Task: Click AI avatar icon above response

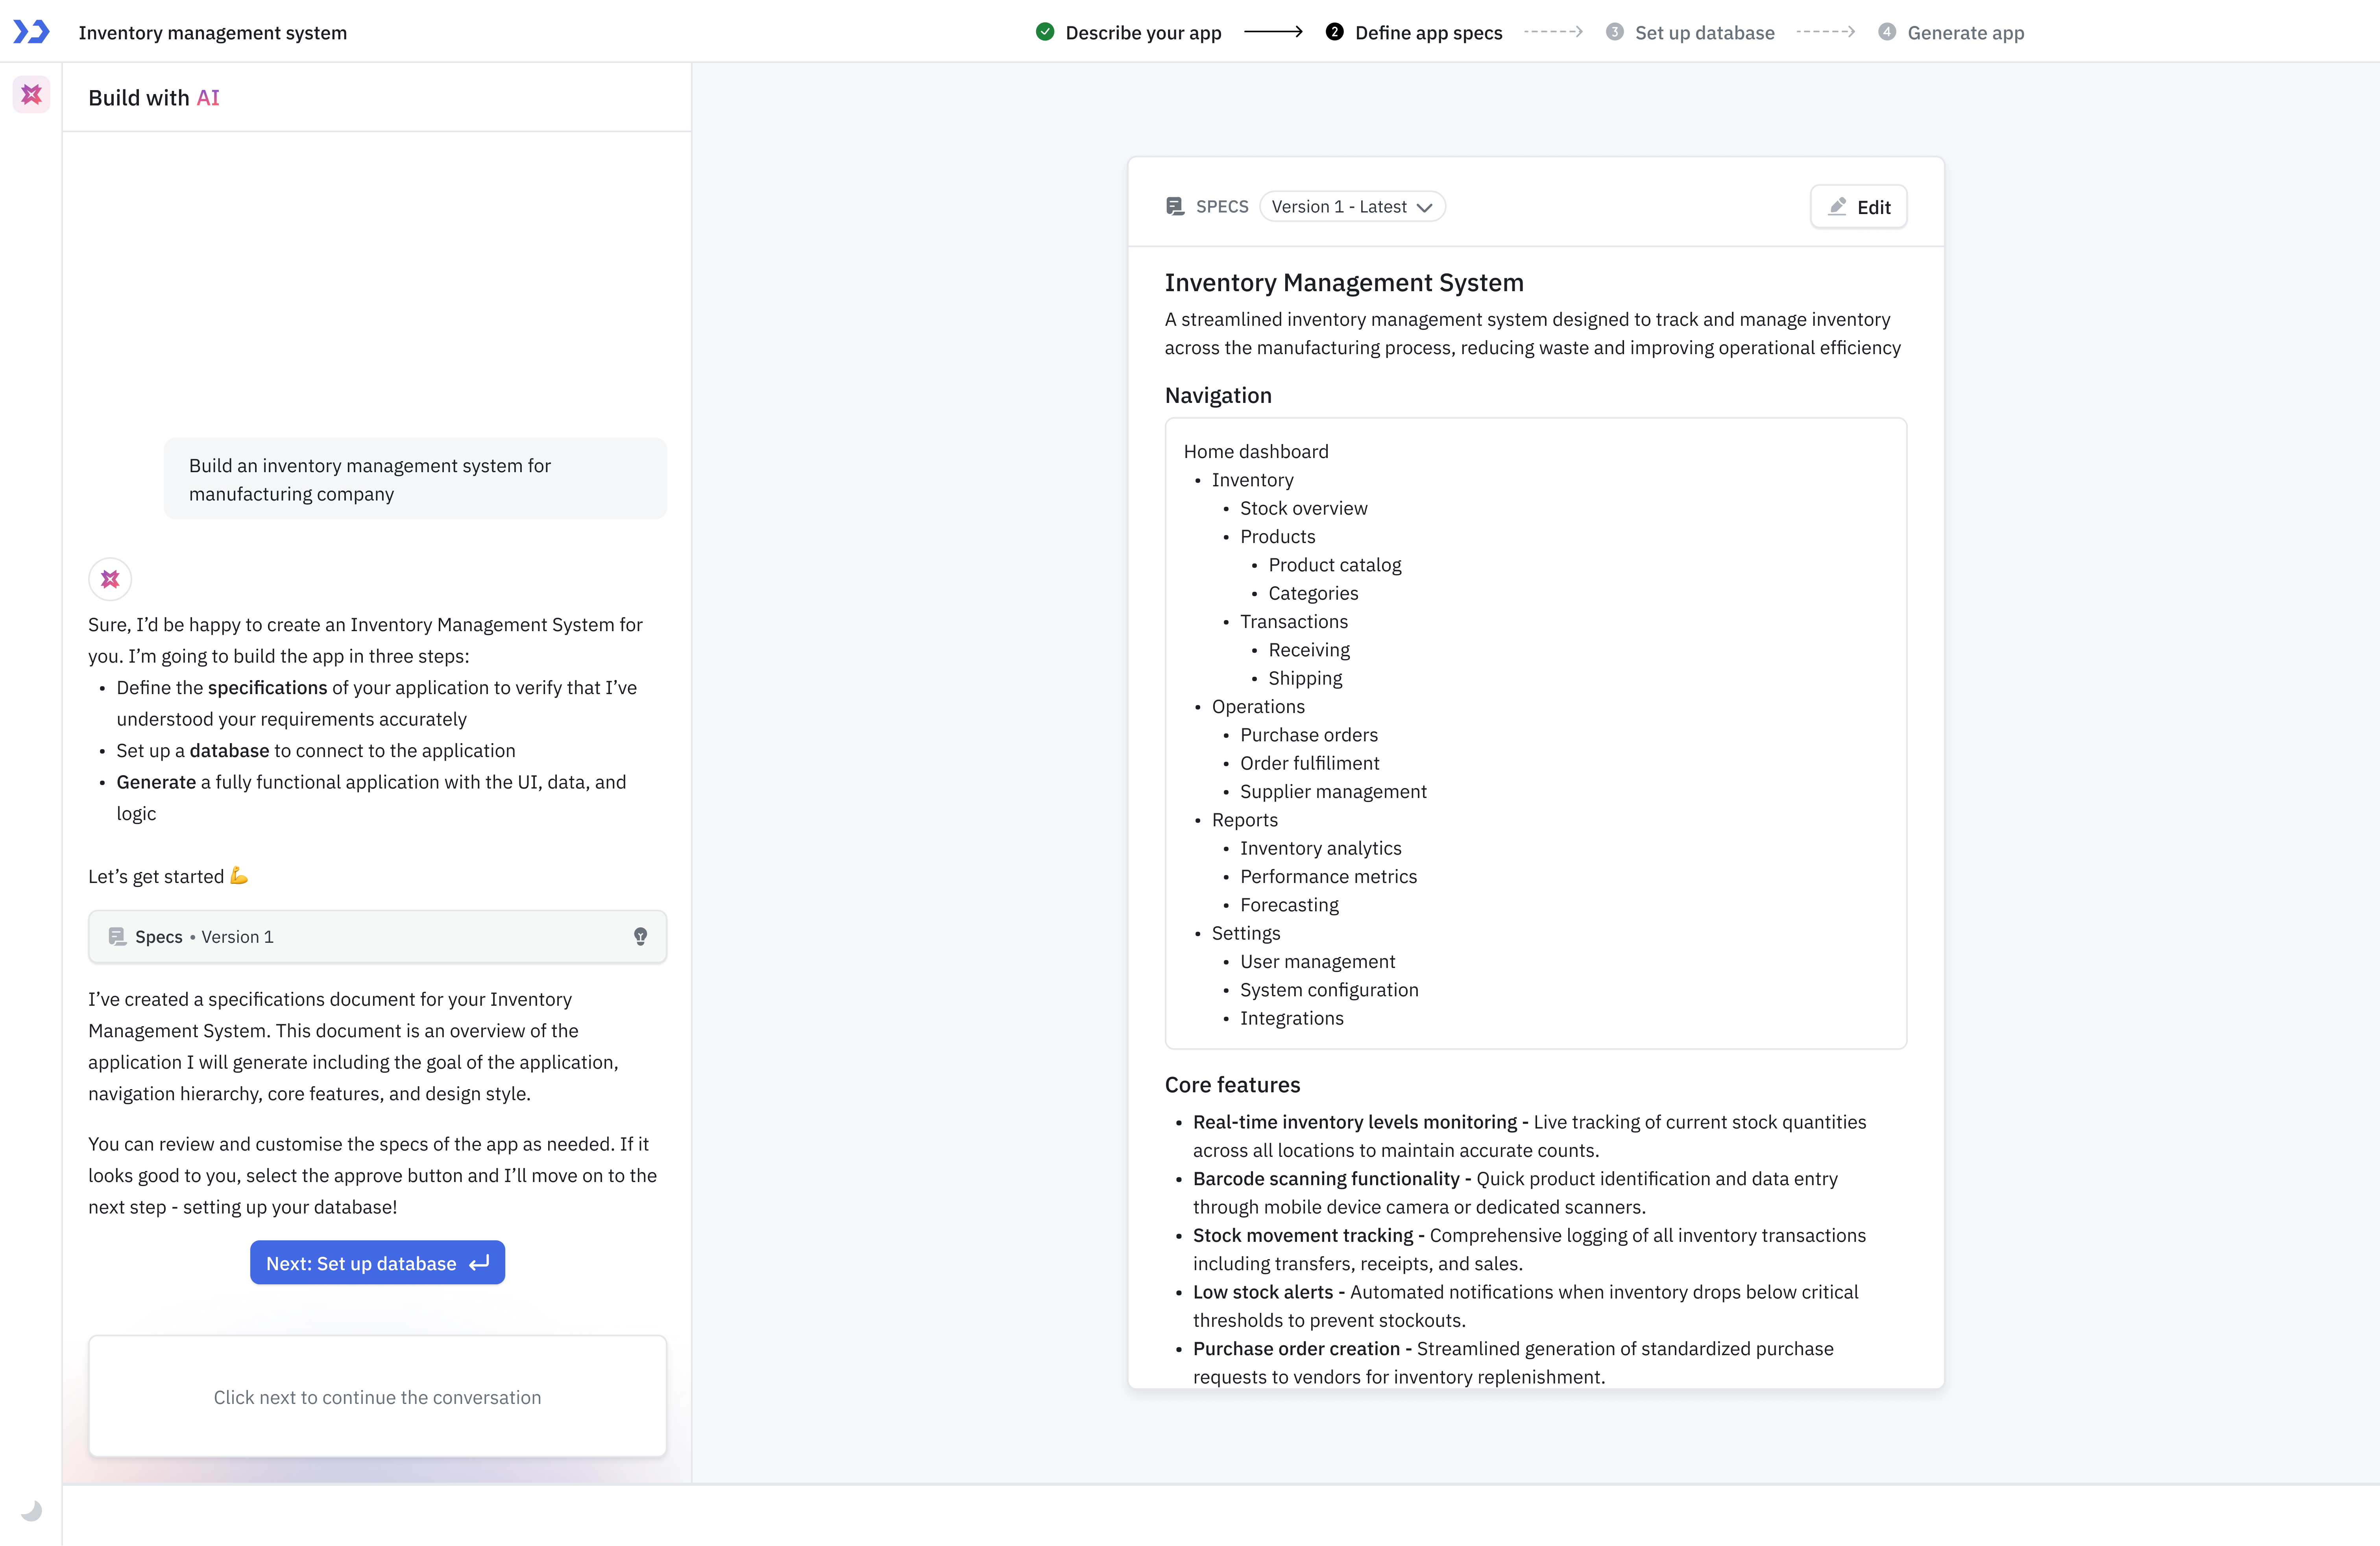Action: coord(110,579)
